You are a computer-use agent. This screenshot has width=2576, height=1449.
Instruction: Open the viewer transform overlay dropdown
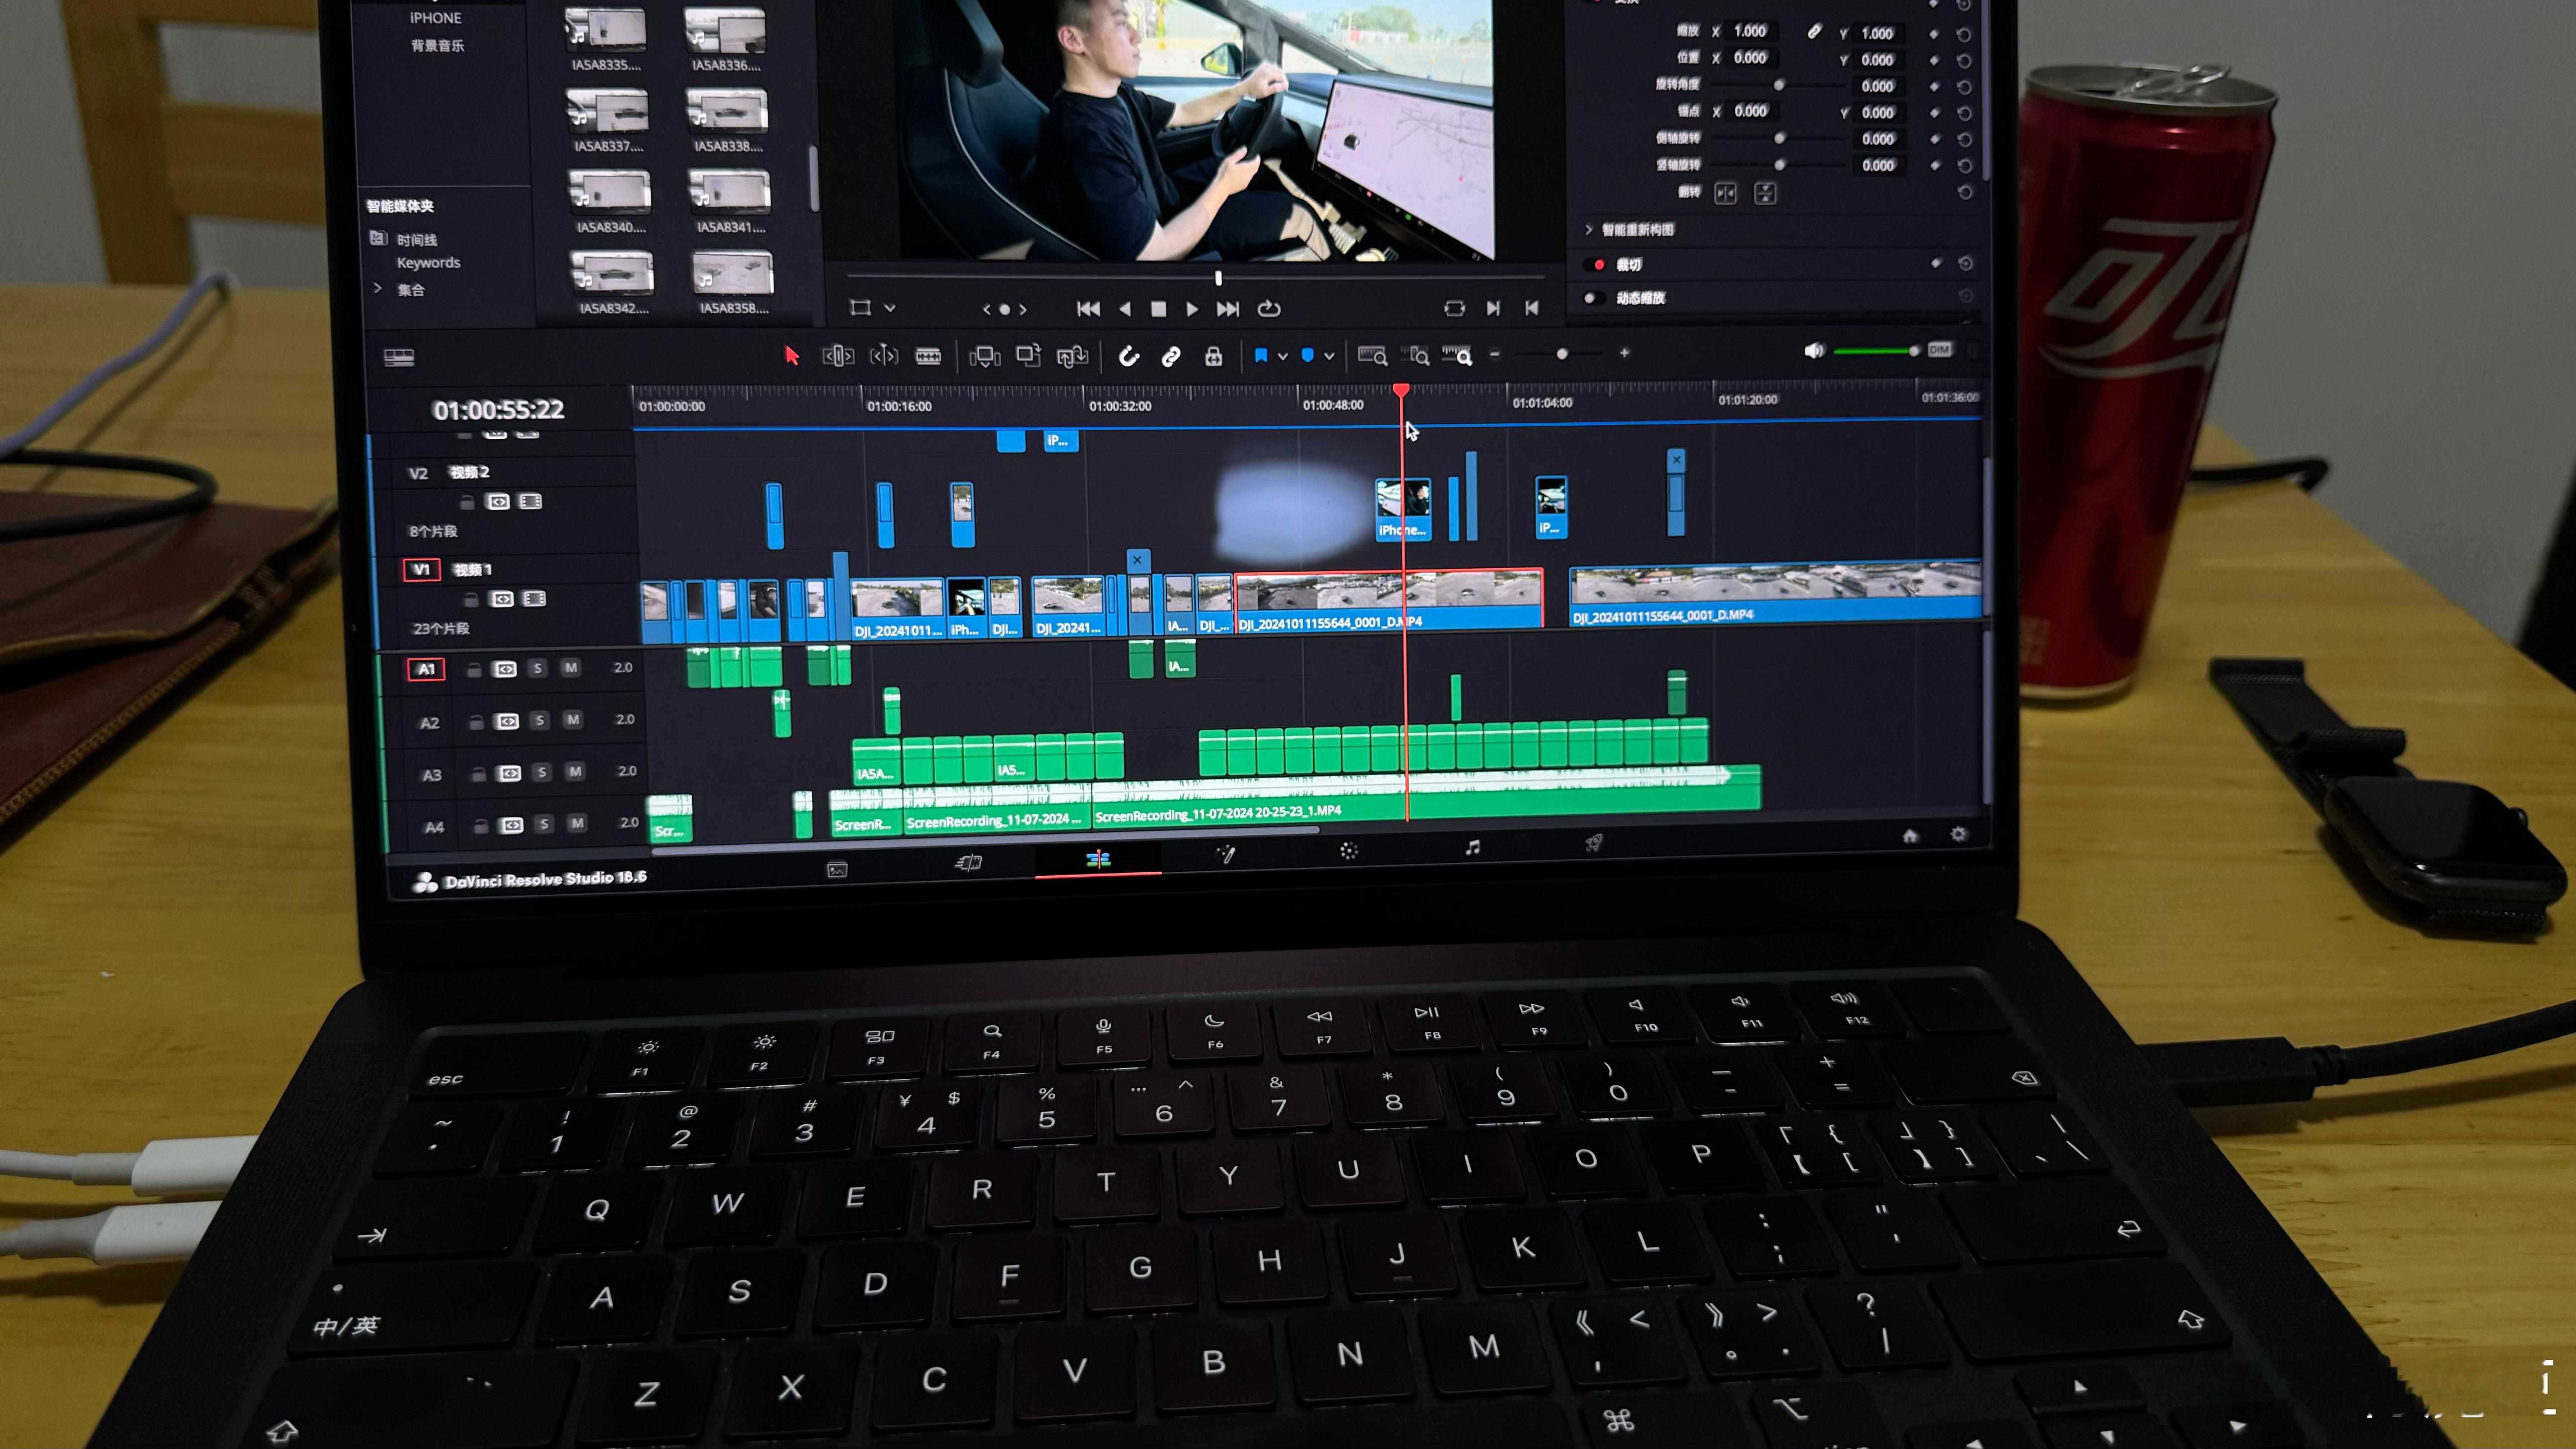(x=890, y=308)
